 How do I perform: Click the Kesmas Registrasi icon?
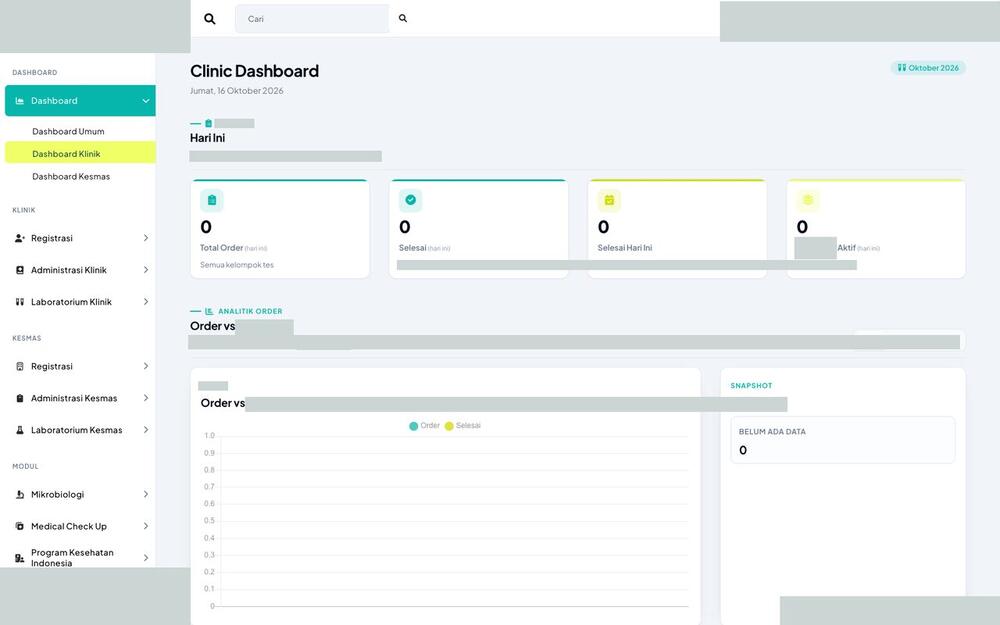[x=20, y=366]
